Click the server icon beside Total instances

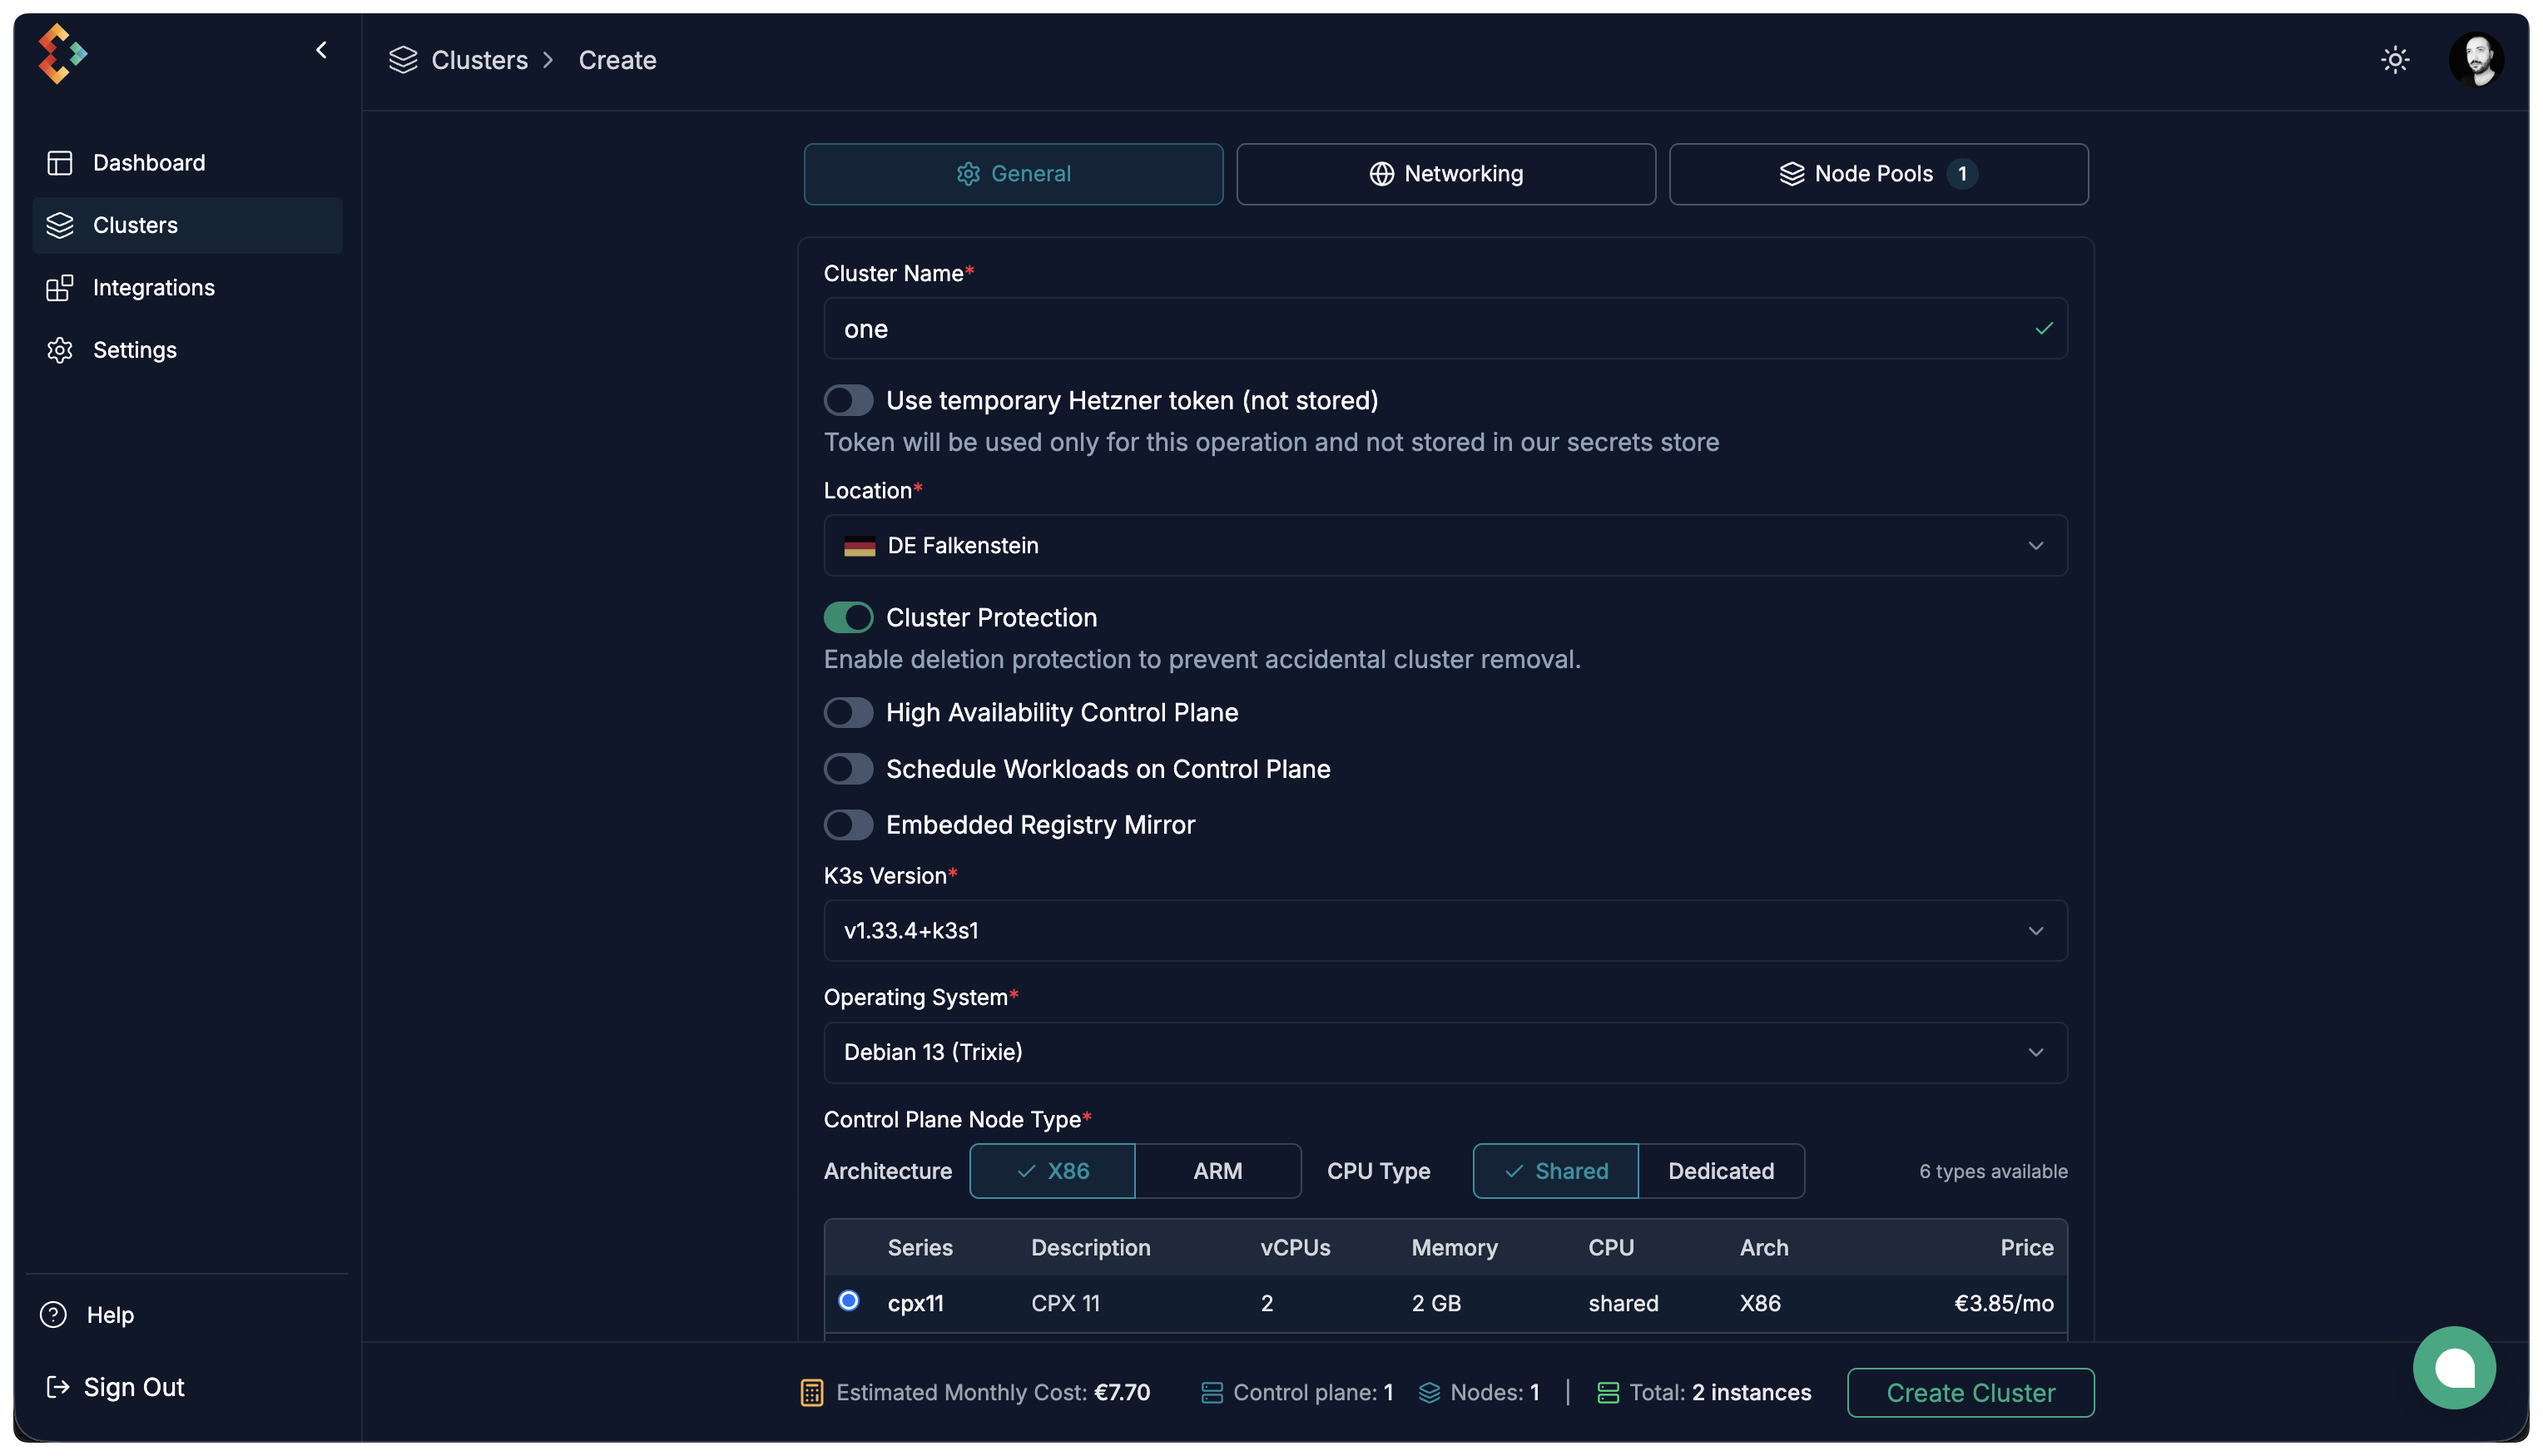(x=1607, y=1392)
